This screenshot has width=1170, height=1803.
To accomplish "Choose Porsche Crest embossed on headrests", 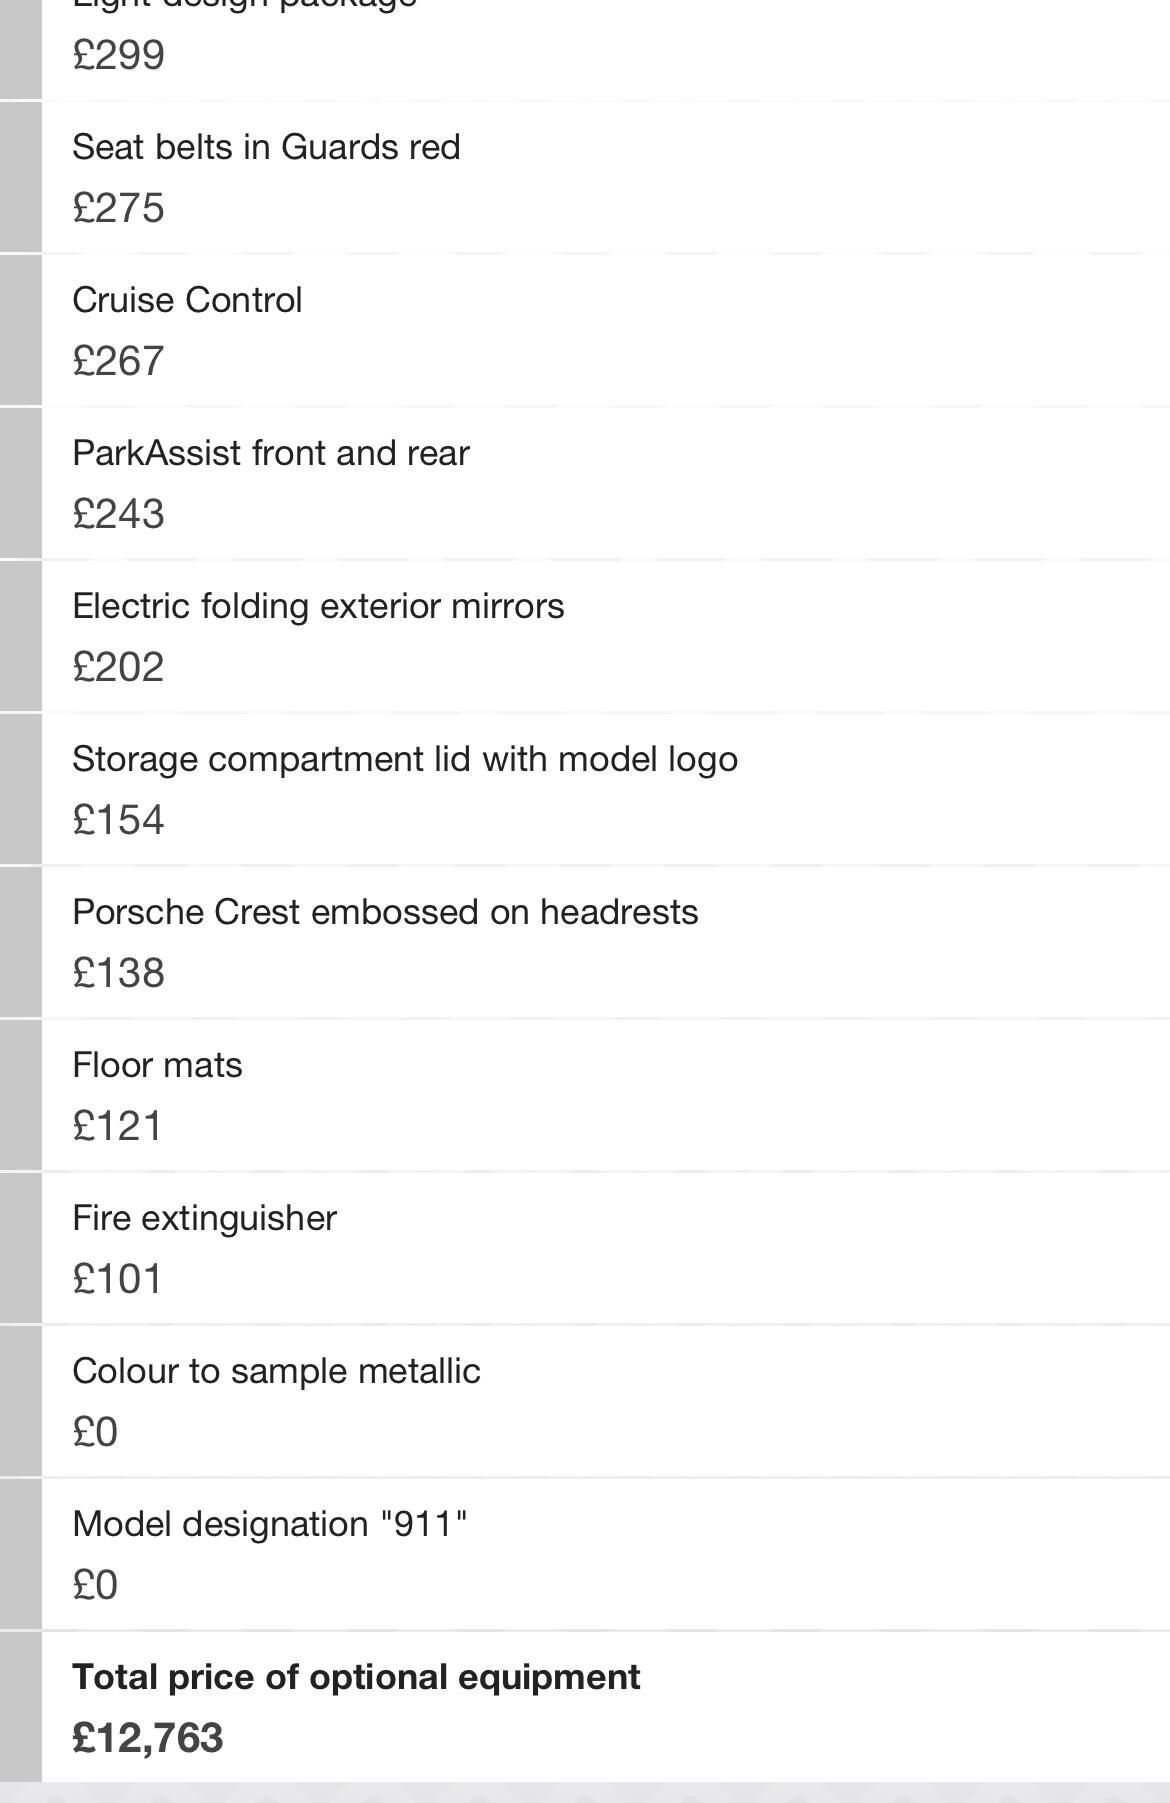I will (606, 943).
